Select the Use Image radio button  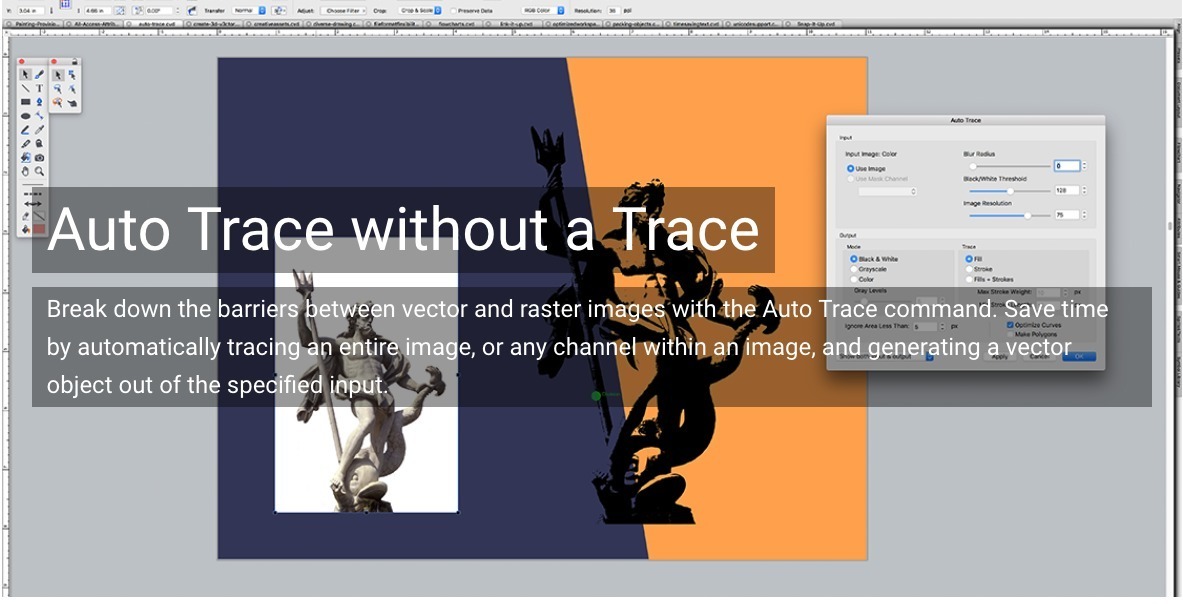pyautogui.click(x=851, y=168)
